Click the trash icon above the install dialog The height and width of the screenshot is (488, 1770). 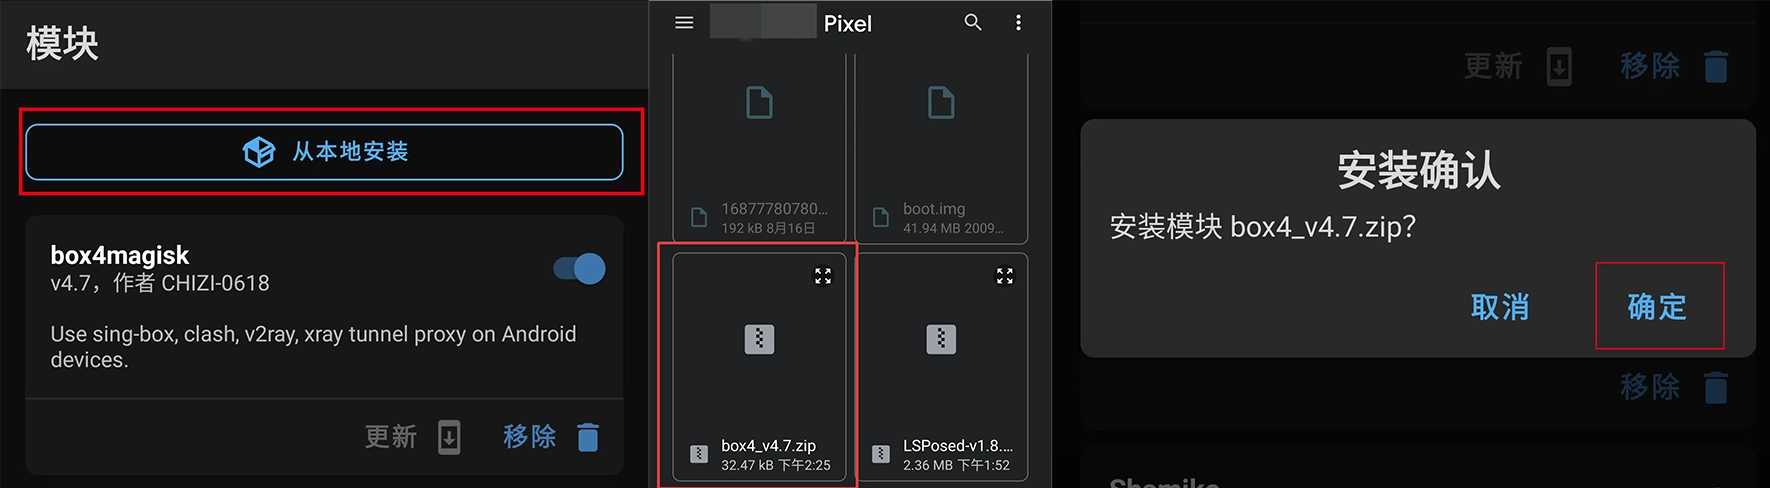pyautogui.click(x=1716, y=67)
